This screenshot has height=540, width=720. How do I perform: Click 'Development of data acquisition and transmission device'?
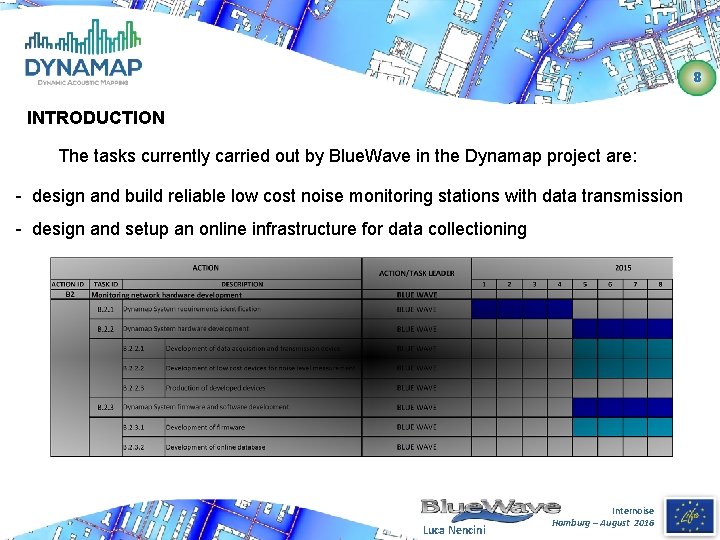[253, 349]
